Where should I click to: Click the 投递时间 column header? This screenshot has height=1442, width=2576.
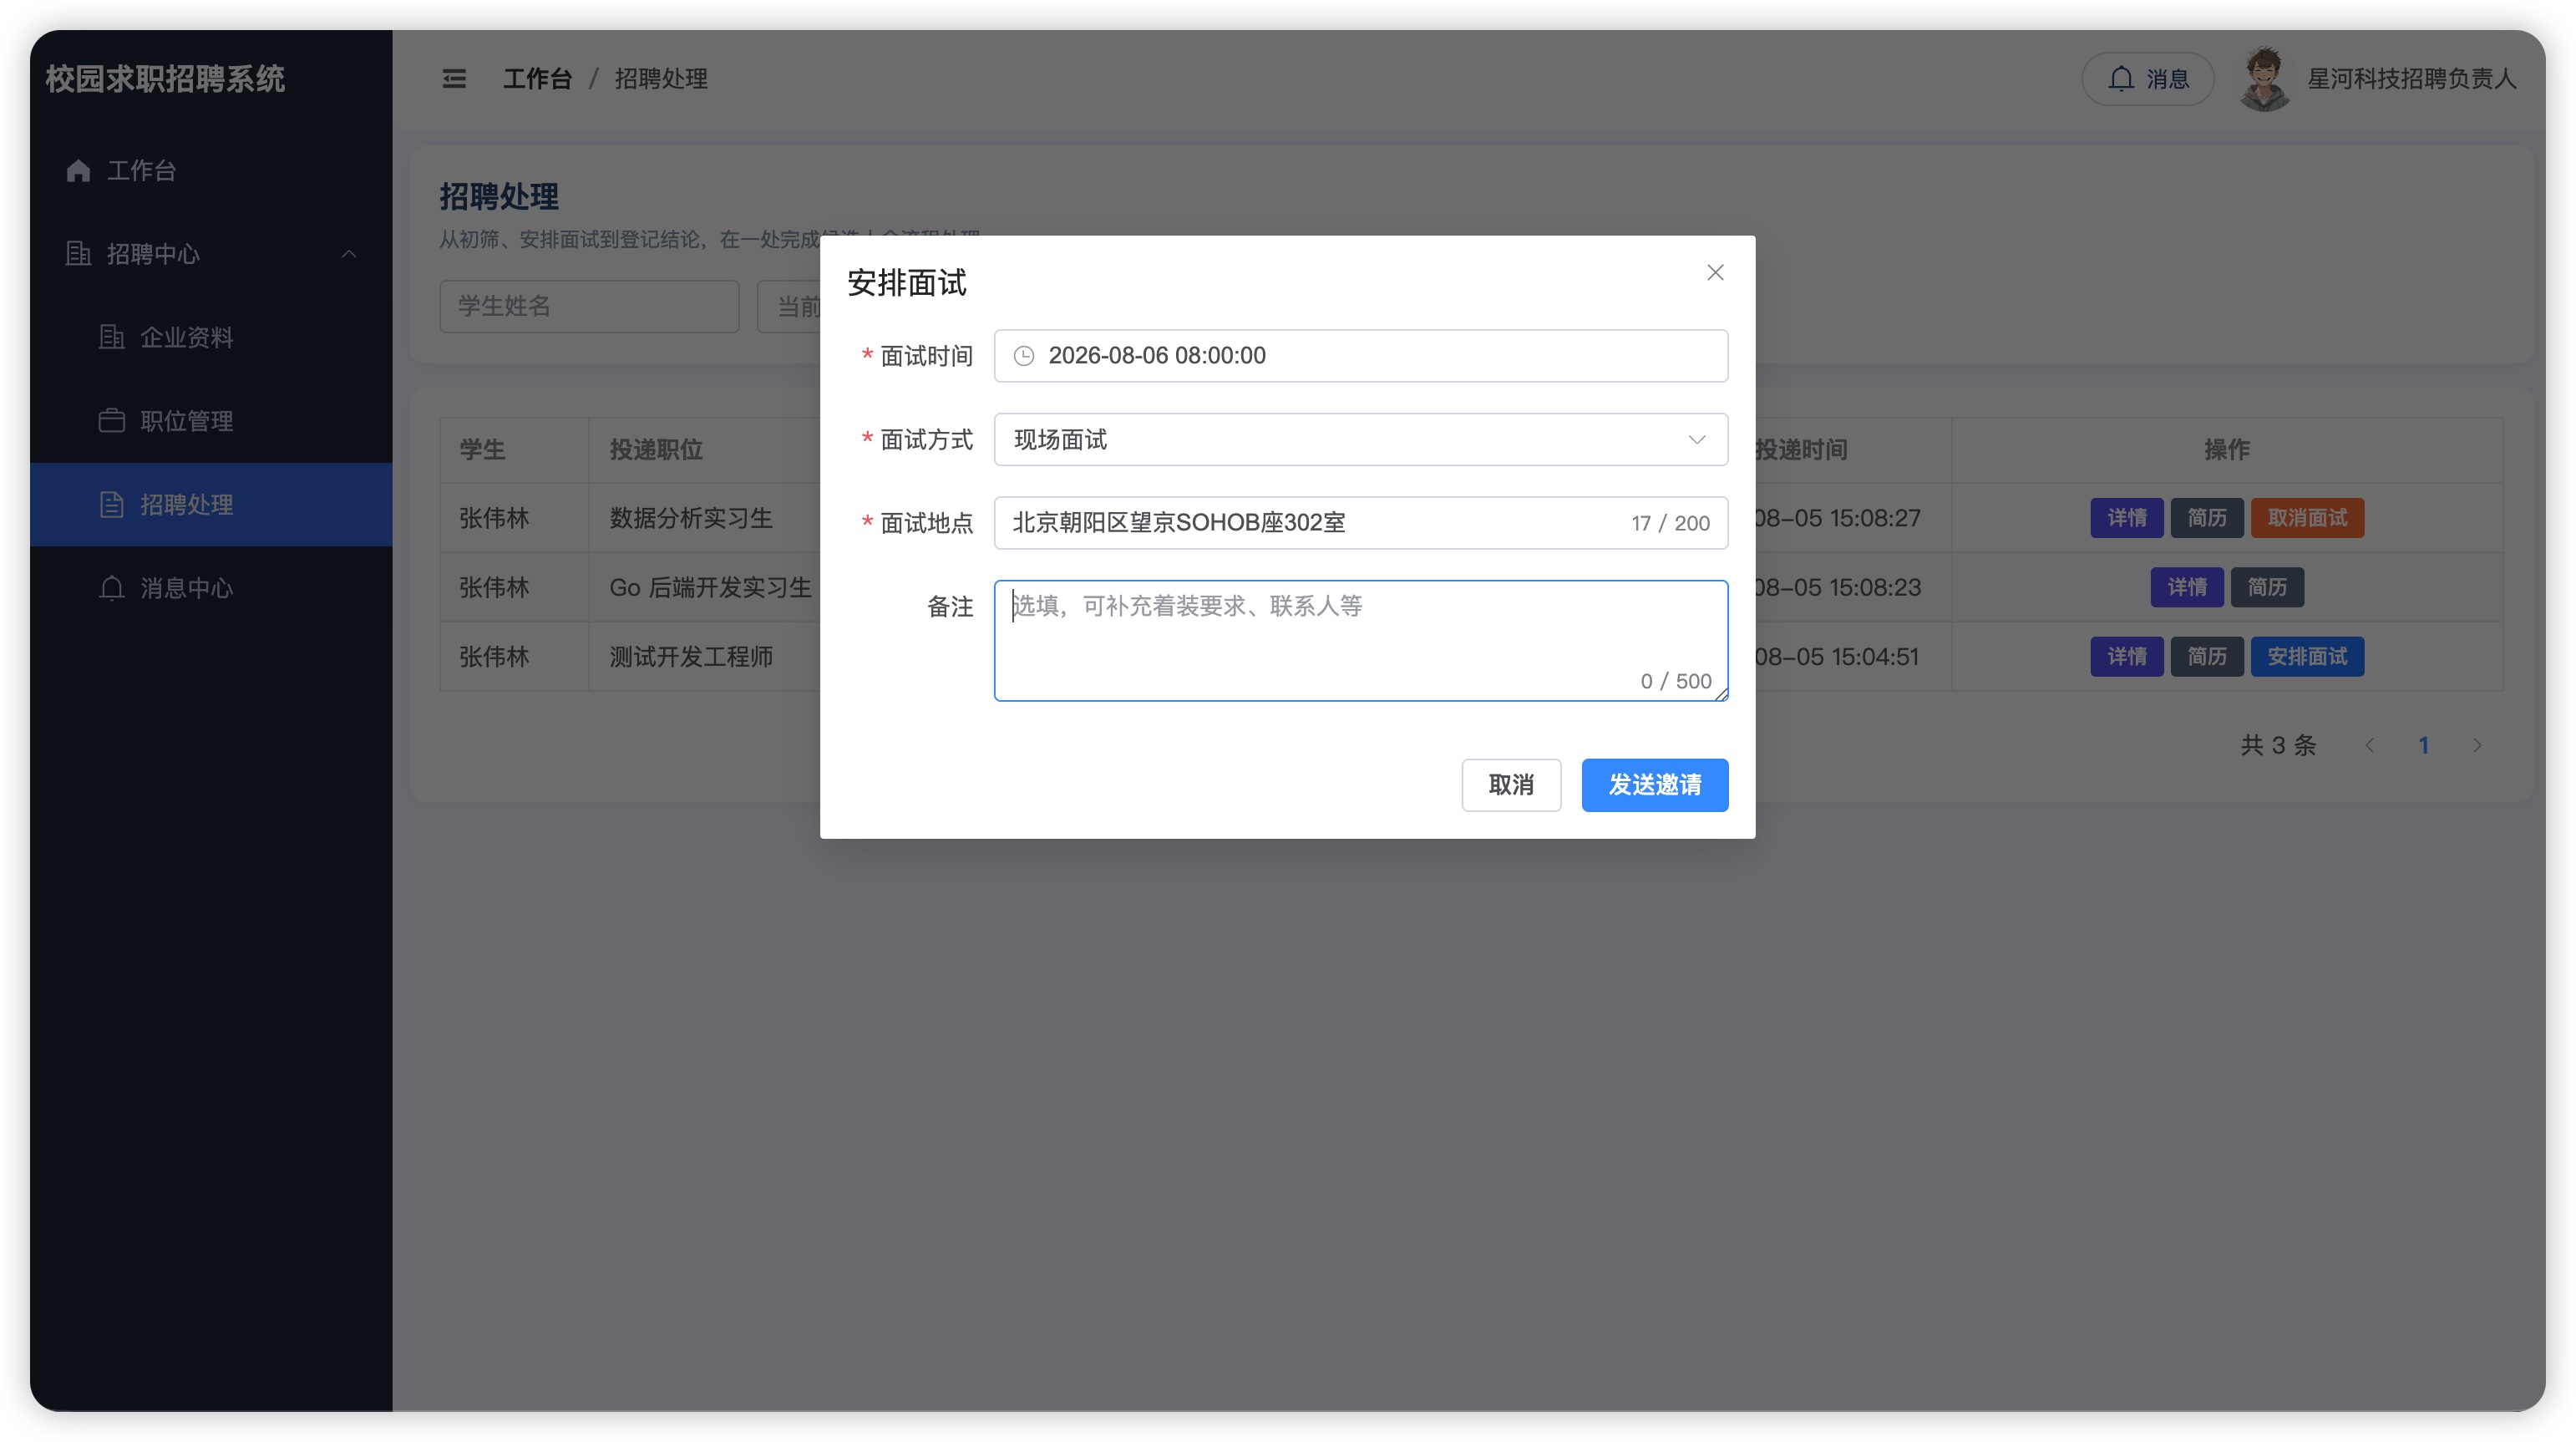pos(1801,450)
